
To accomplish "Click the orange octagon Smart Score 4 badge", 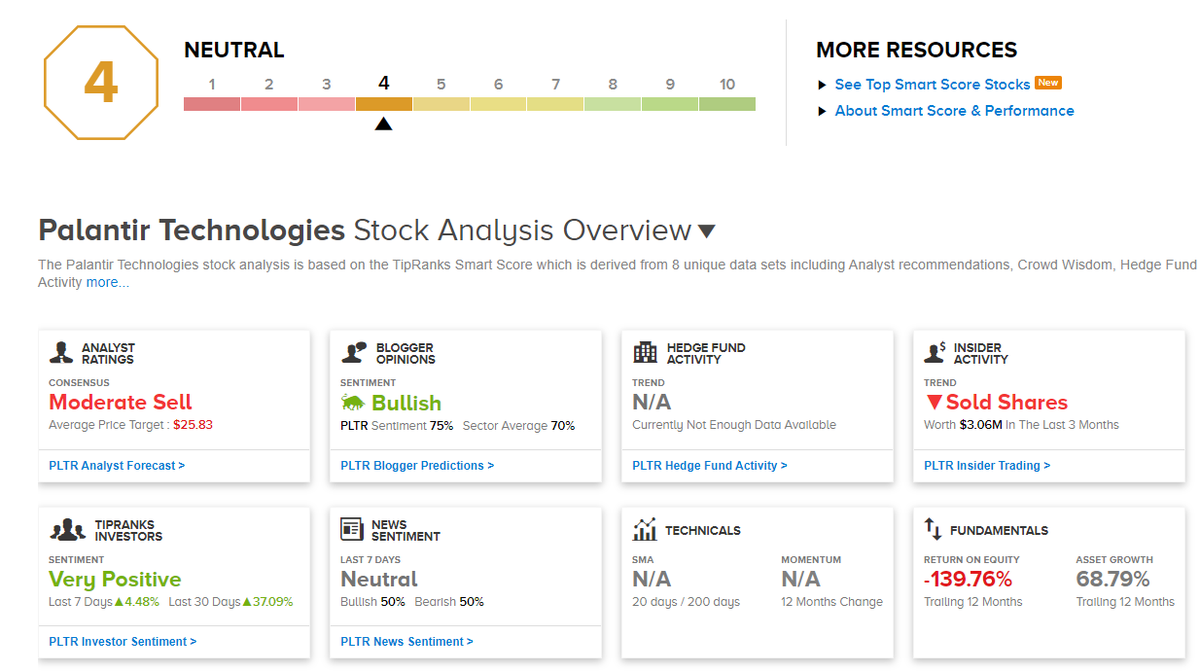I will [x=101, y=82].
